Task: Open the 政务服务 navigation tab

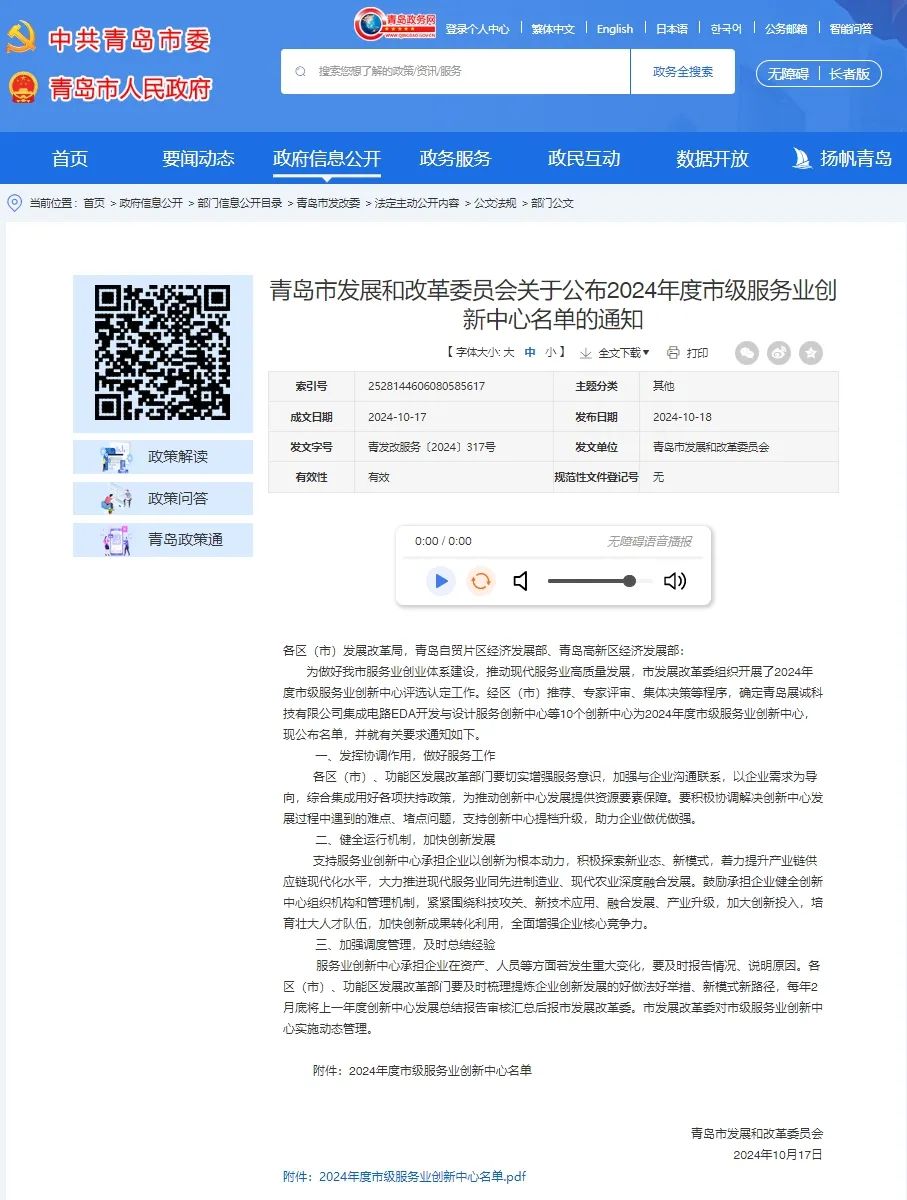Action: [x=455, y=158]
